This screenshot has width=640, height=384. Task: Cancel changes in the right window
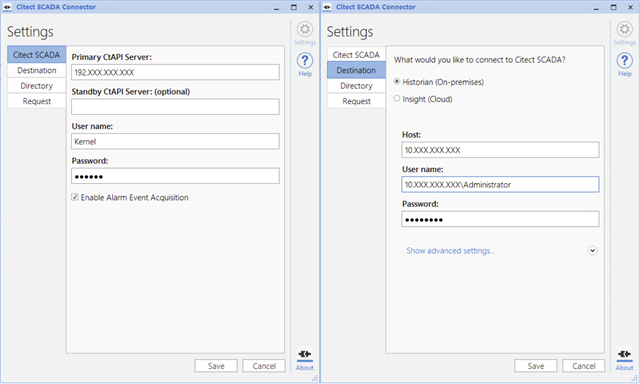click(x=584, y=366)
